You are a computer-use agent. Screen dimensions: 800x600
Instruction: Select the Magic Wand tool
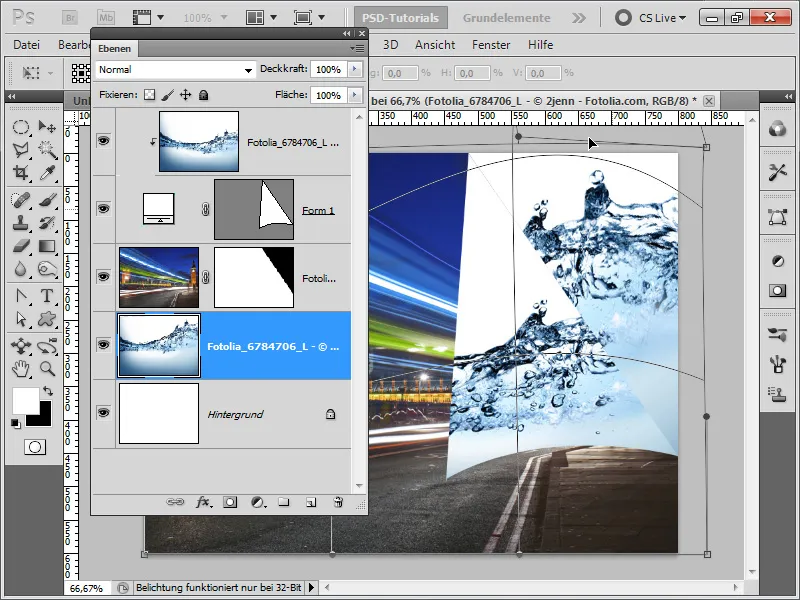(x=47, y=149)
